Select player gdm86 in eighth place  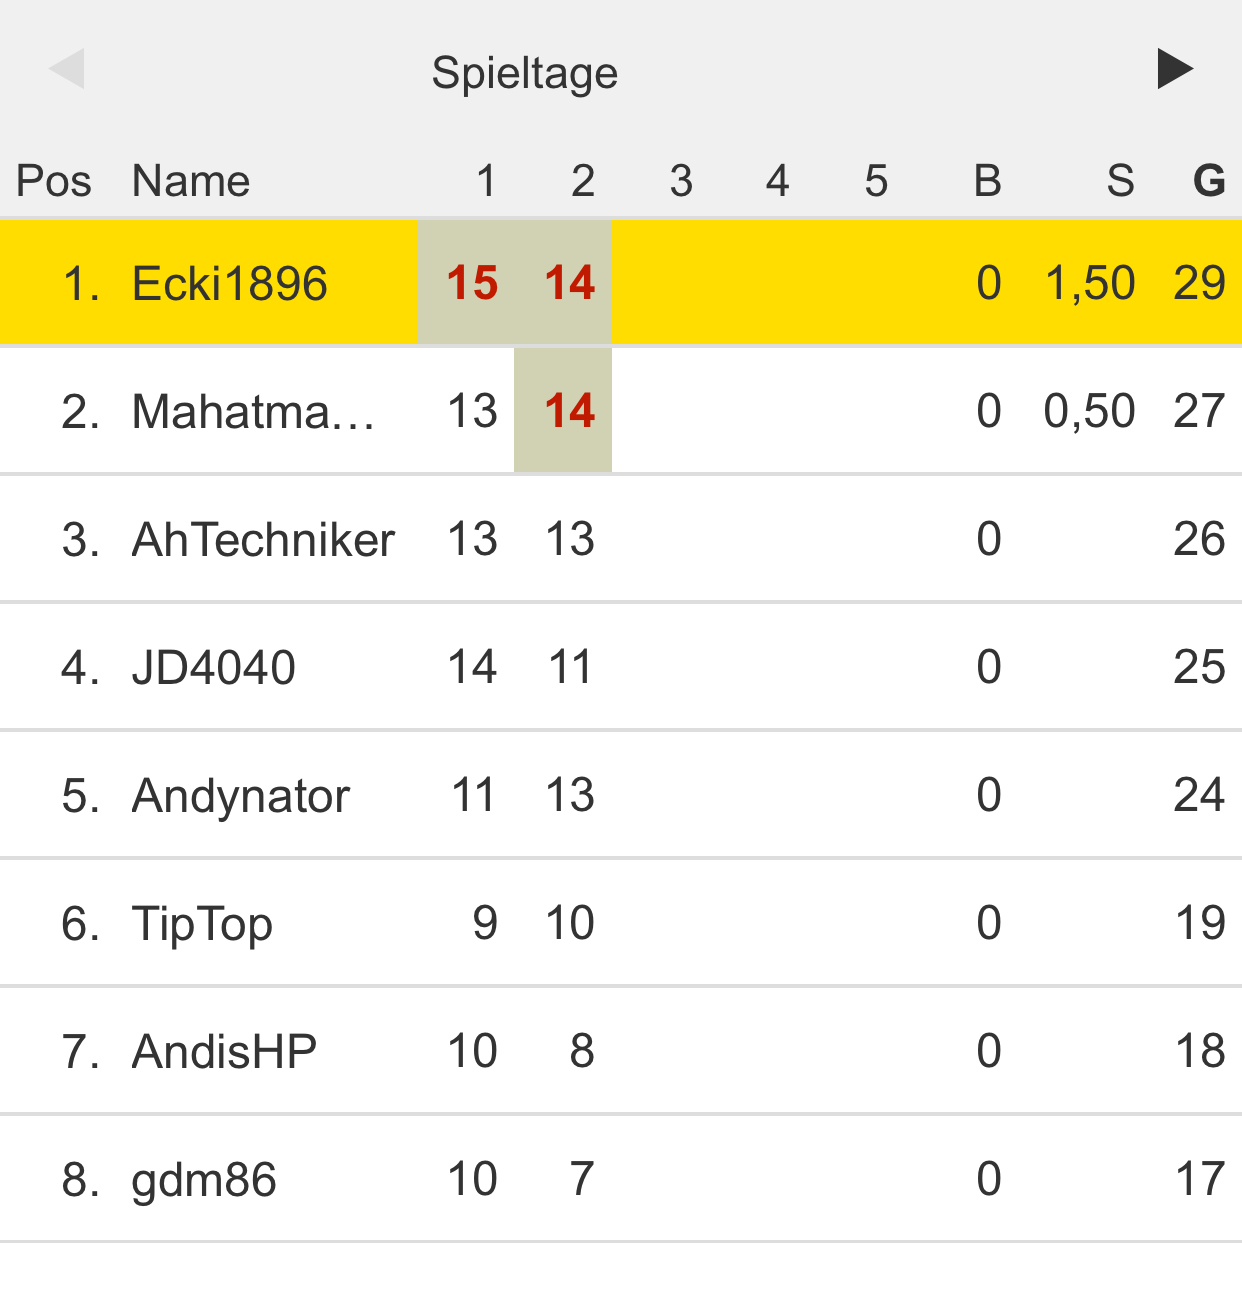(x=204, y=1179)
